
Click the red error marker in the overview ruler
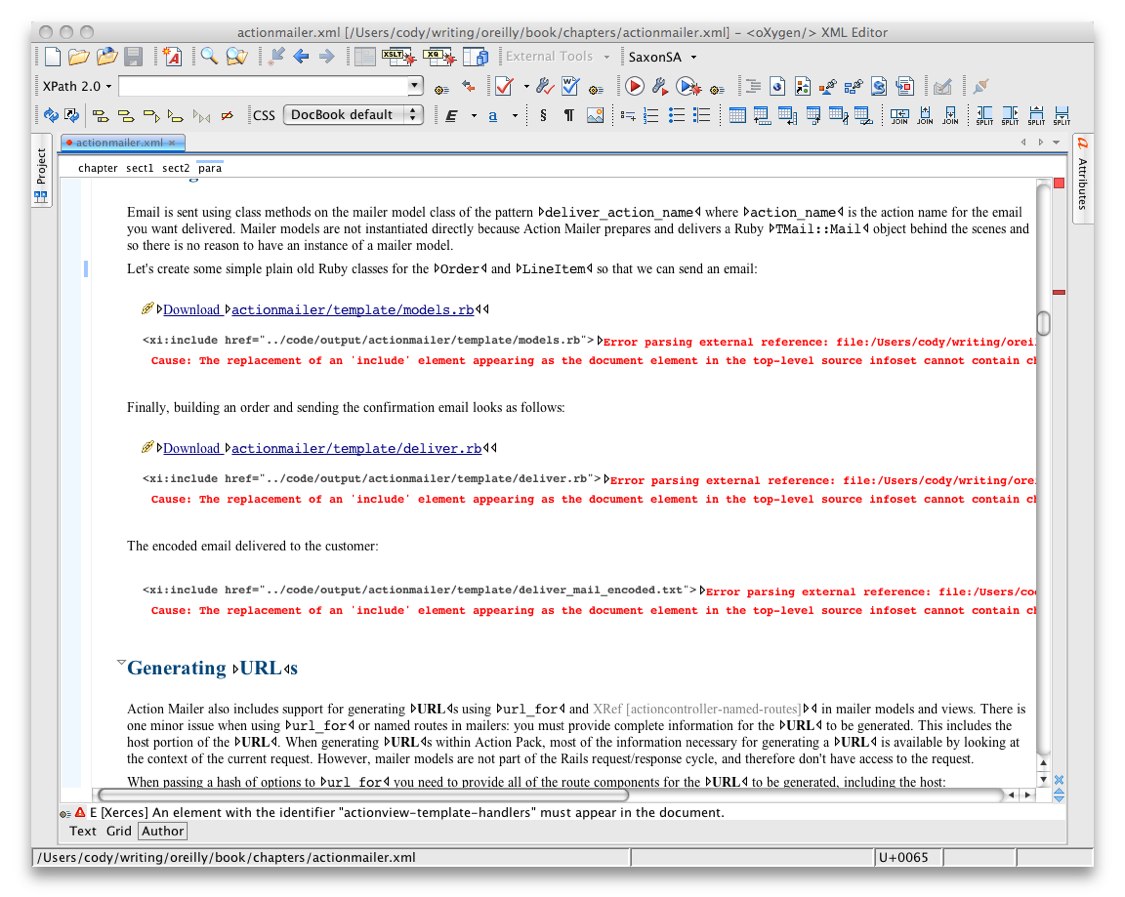click(1059, 292)
